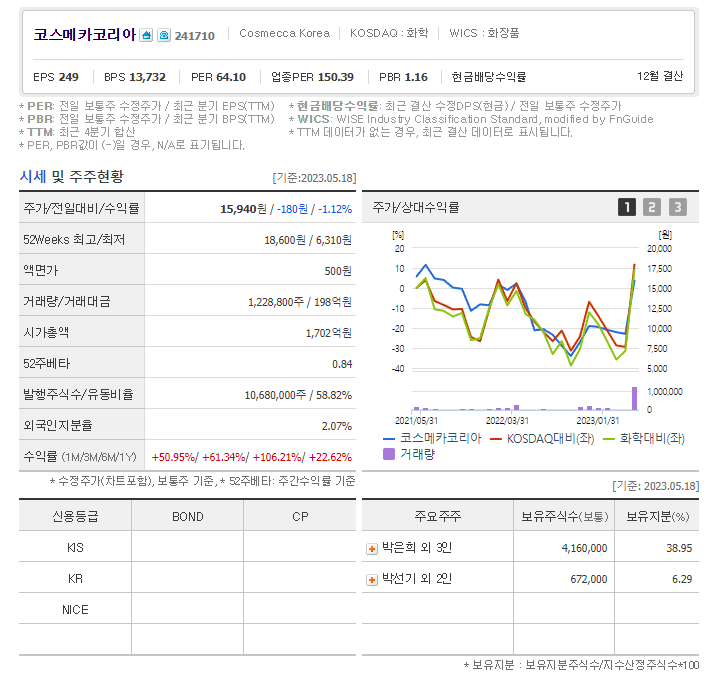The image size is (712, 677).
Task: Click the 업종PER 150.39 value
Action: (312, 77)
